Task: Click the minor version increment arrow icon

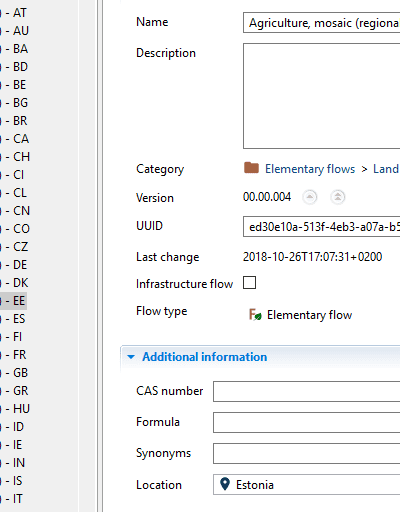Action: click(x=310, y=197)
